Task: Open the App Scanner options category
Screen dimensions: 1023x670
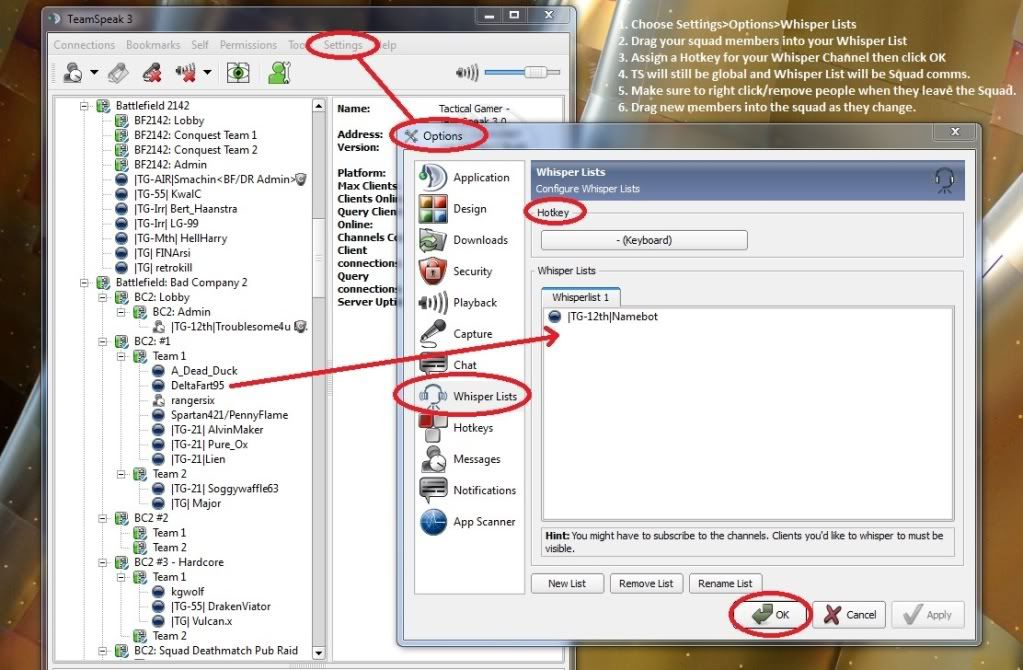Action: coord(467,522)
